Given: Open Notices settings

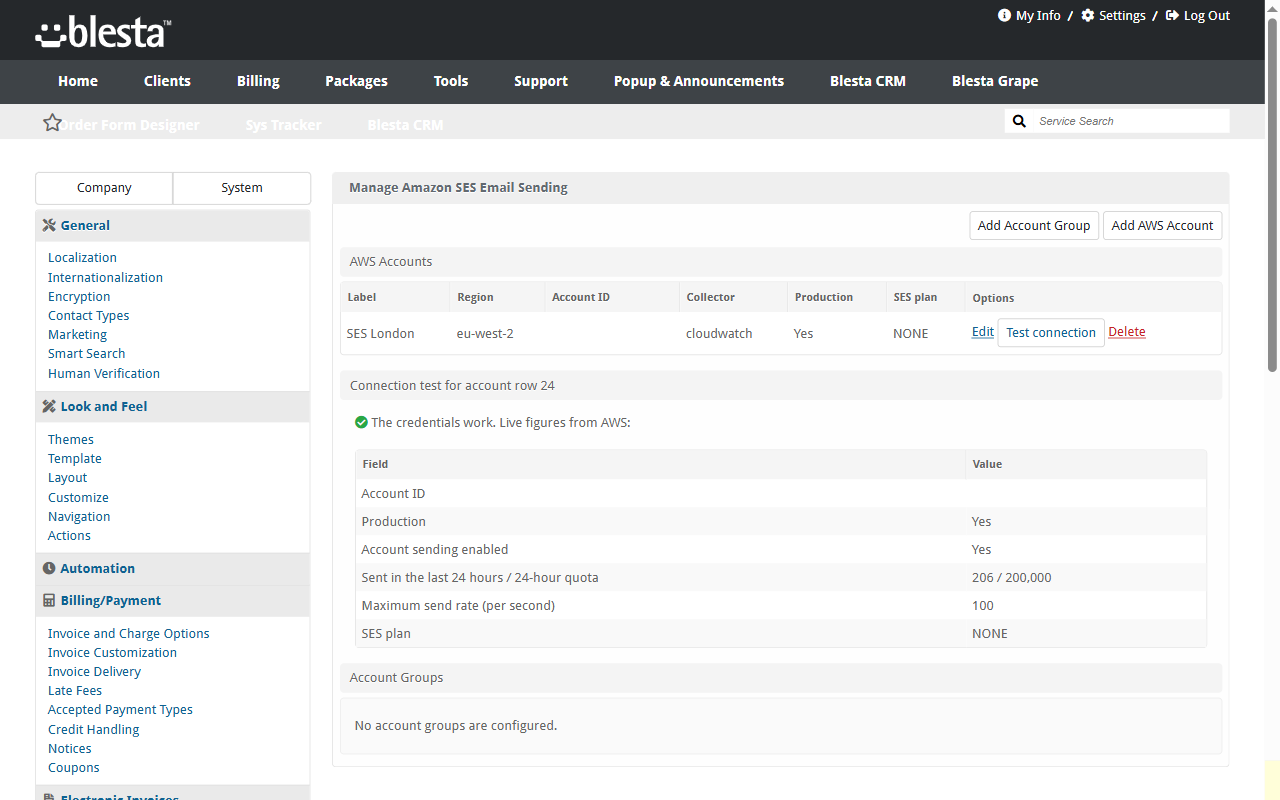Looking at the screenshot, I should [x=69, y=749].
